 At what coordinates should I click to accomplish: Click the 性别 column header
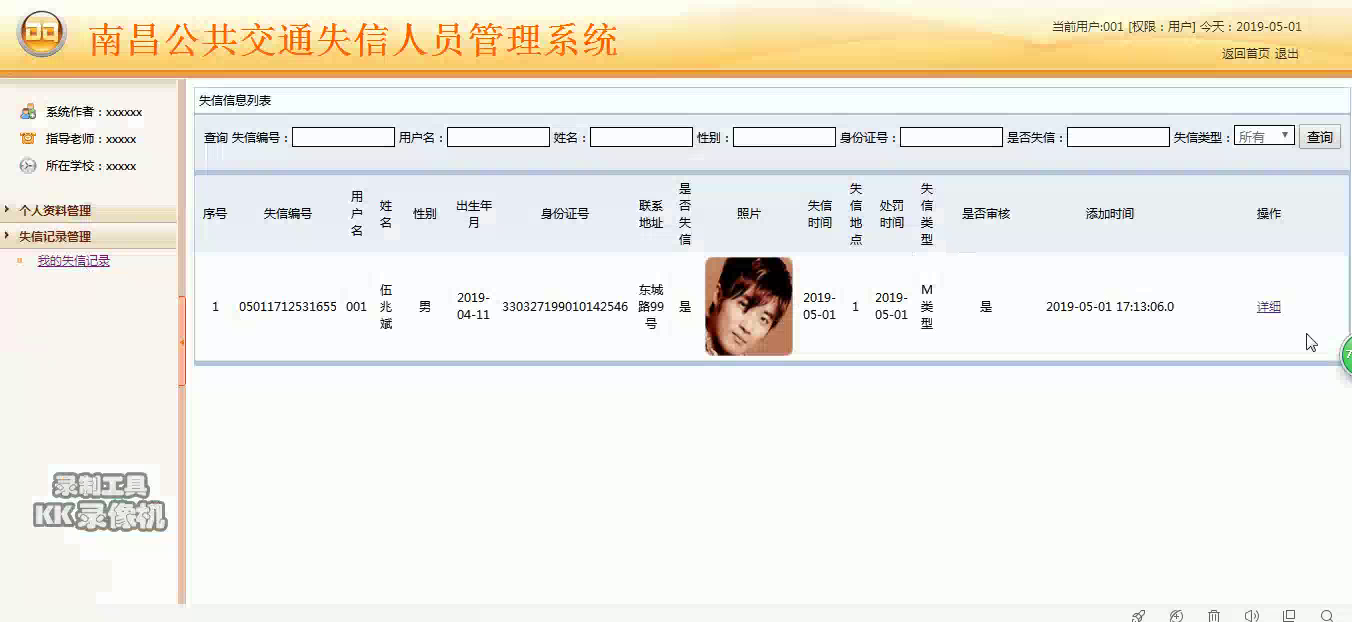pos(425,214)
